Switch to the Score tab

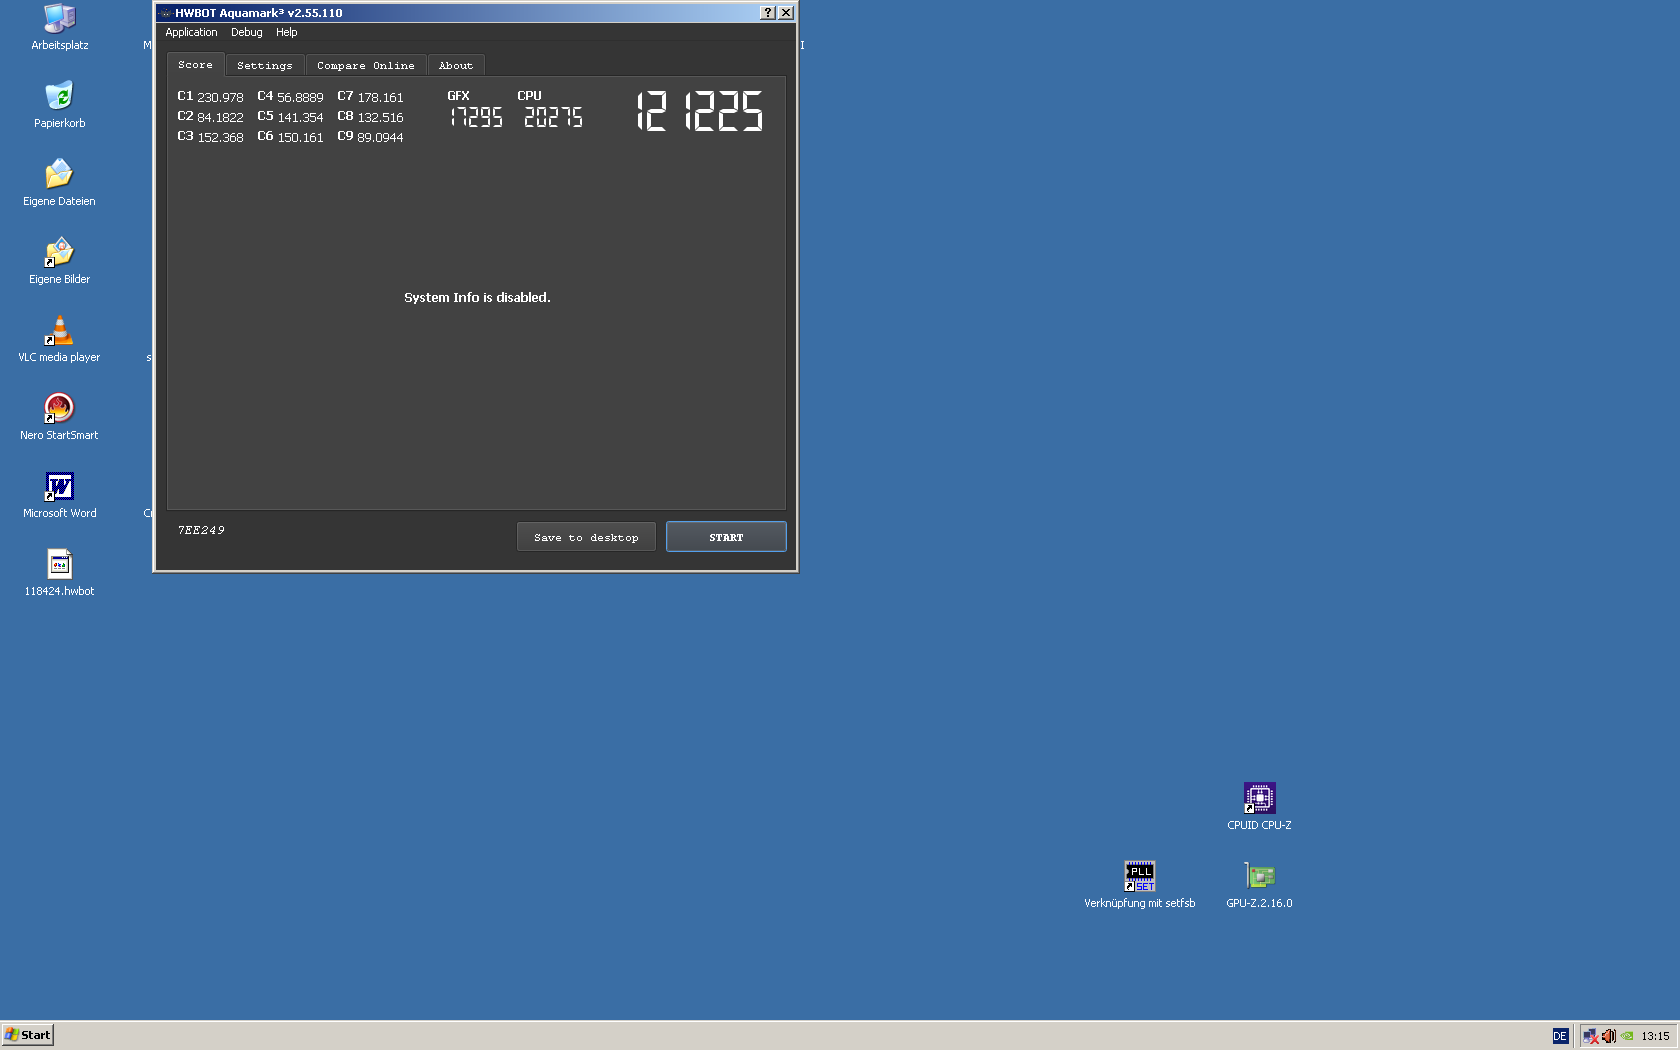pos(195,64)
